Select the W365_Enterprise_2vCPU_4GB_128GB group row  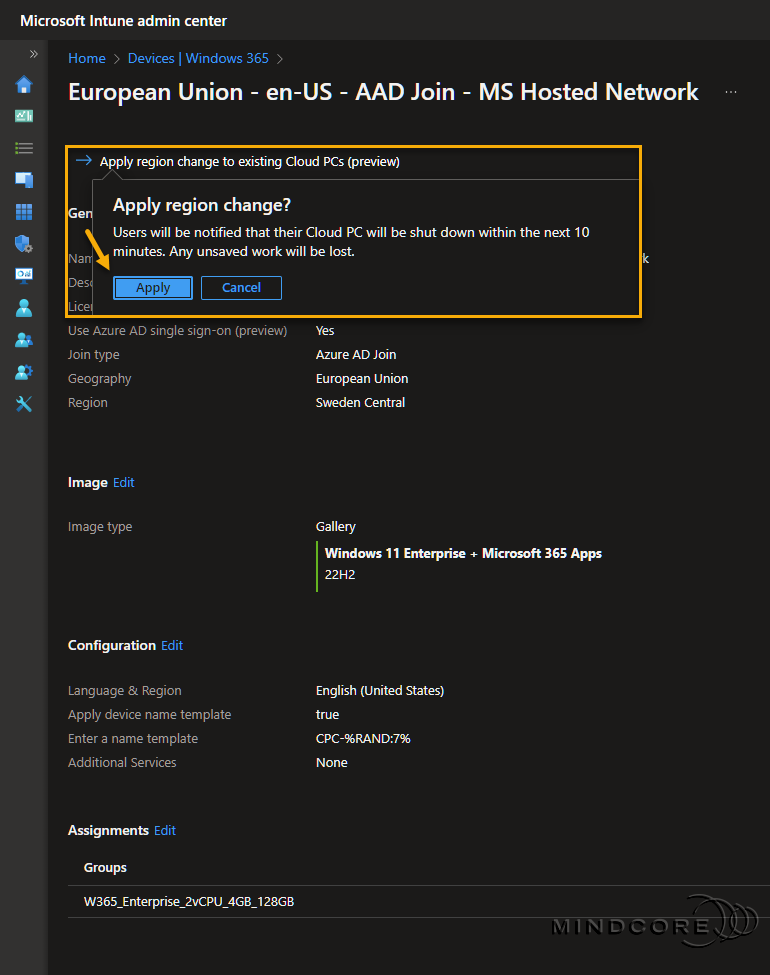coord(419,902)
